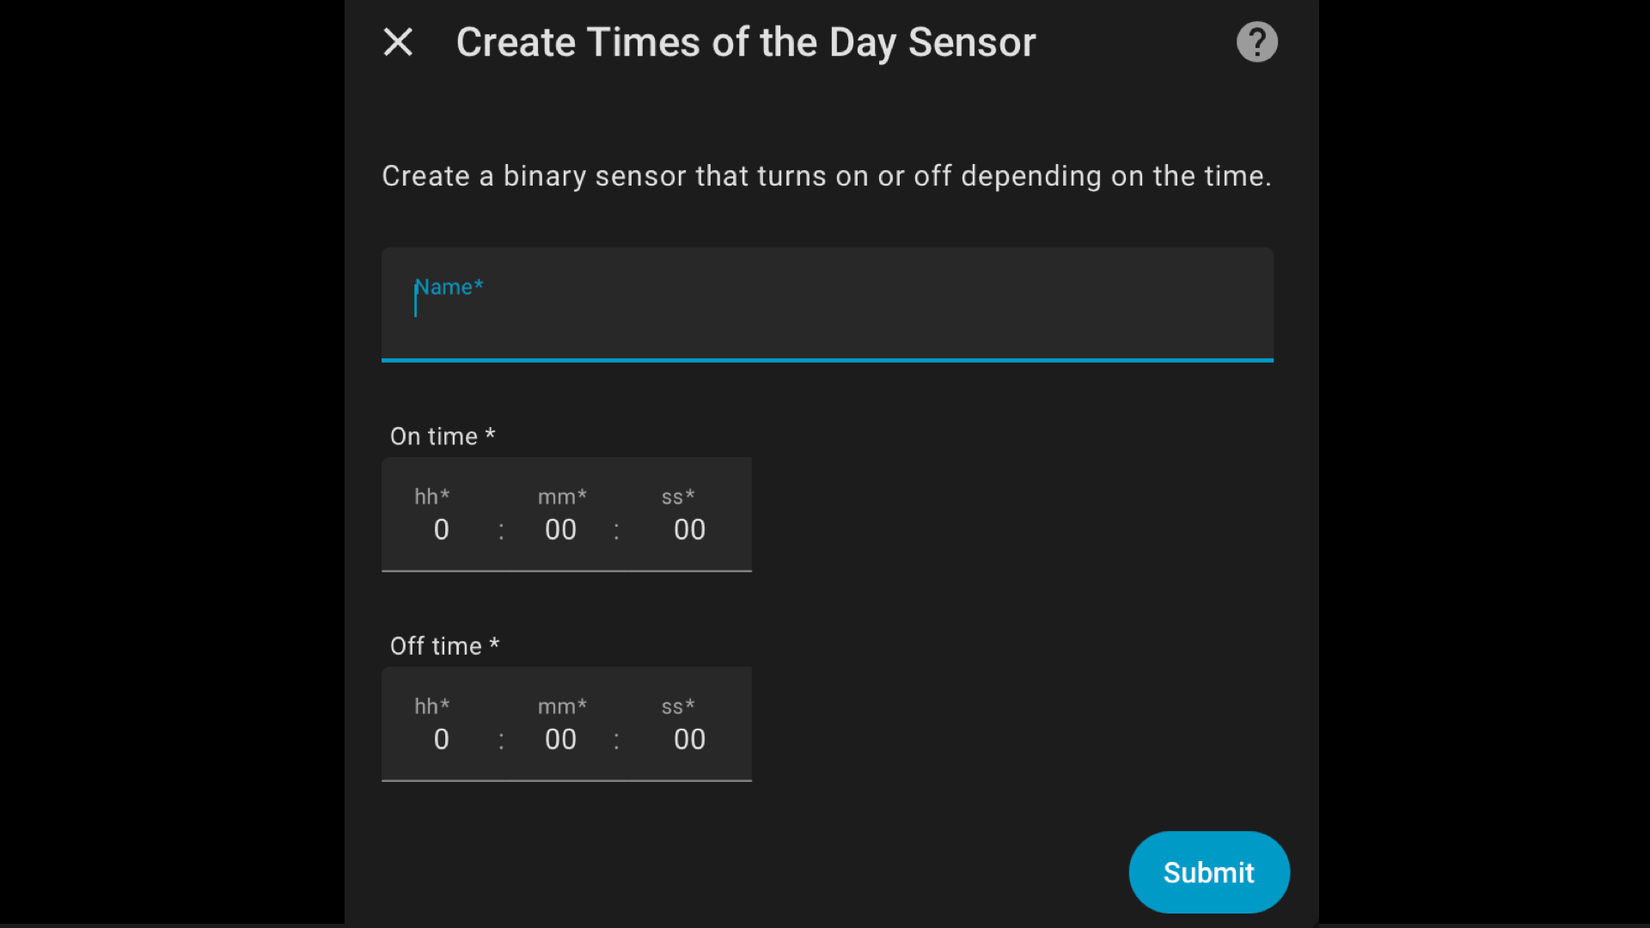This screenshot has width=1650, height=928.
Task: Click the hh* label under On time
Action: click(432, 497)
